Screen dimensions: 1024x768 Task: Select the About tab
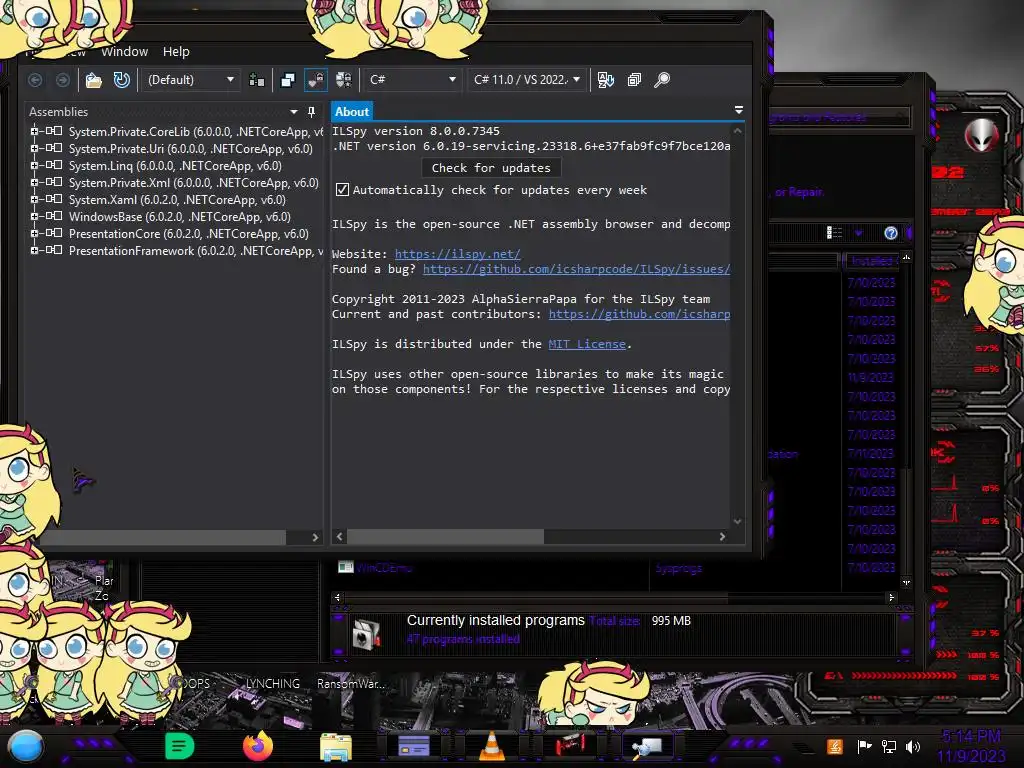pos(352,112)
